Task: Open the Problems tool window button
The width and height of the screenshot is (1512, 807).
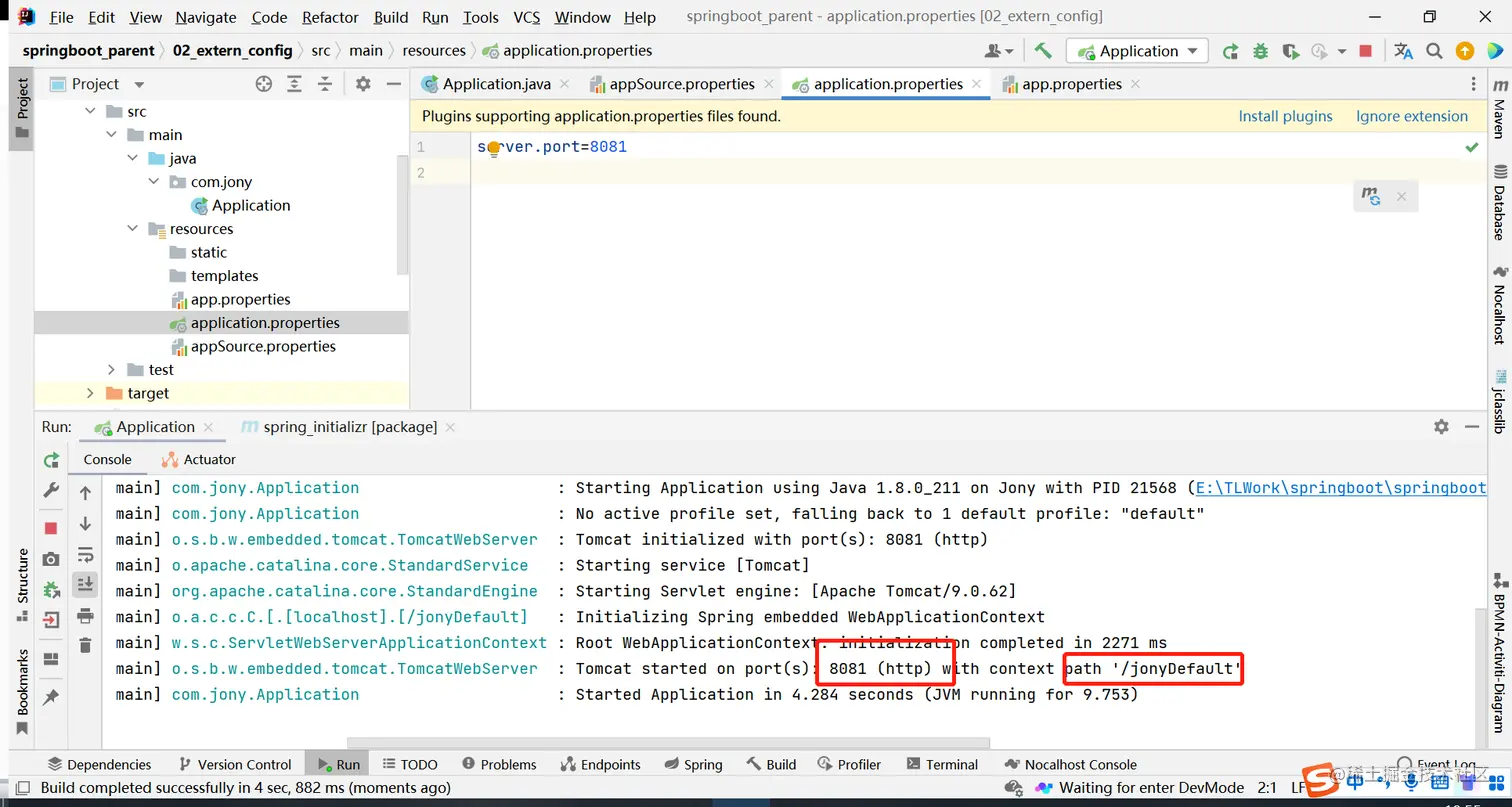Action: click(x=499, y=765)
